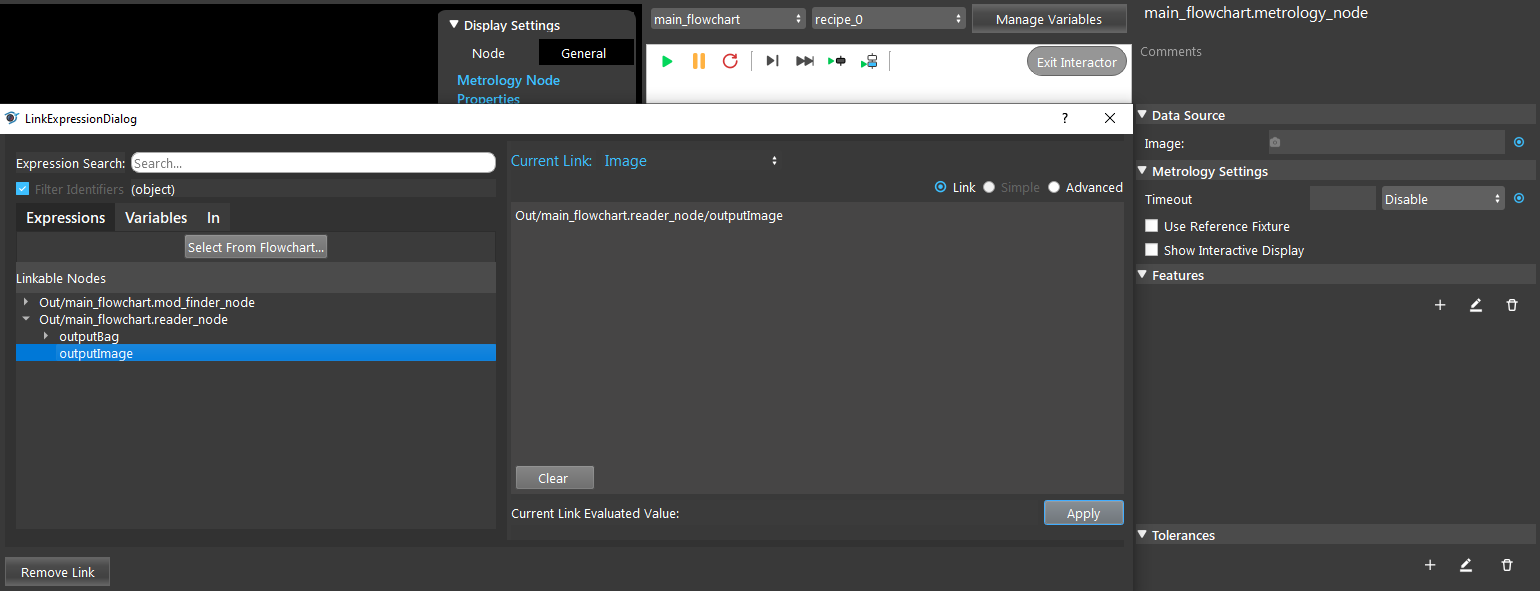Click the Exit Interactor button
This screenshot has width=1540, height=591.
(x=1077, y=62)
